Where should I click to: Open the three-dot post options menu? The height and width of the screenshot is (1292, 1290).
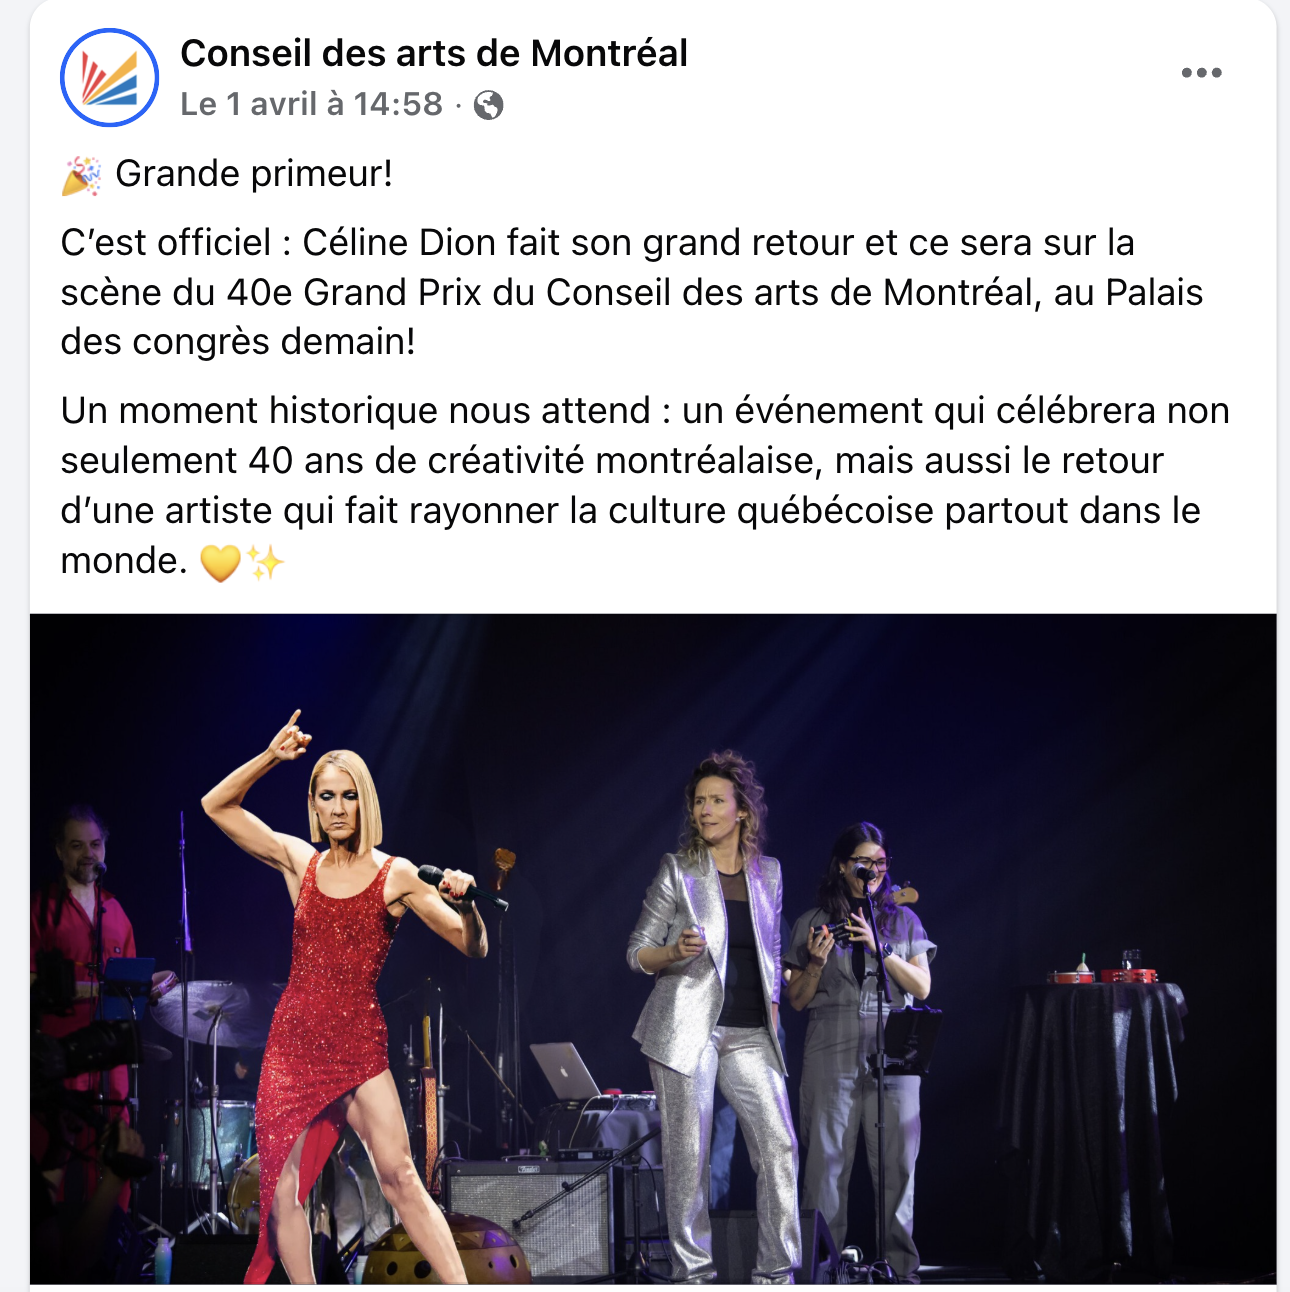[x=1201, y=73]
